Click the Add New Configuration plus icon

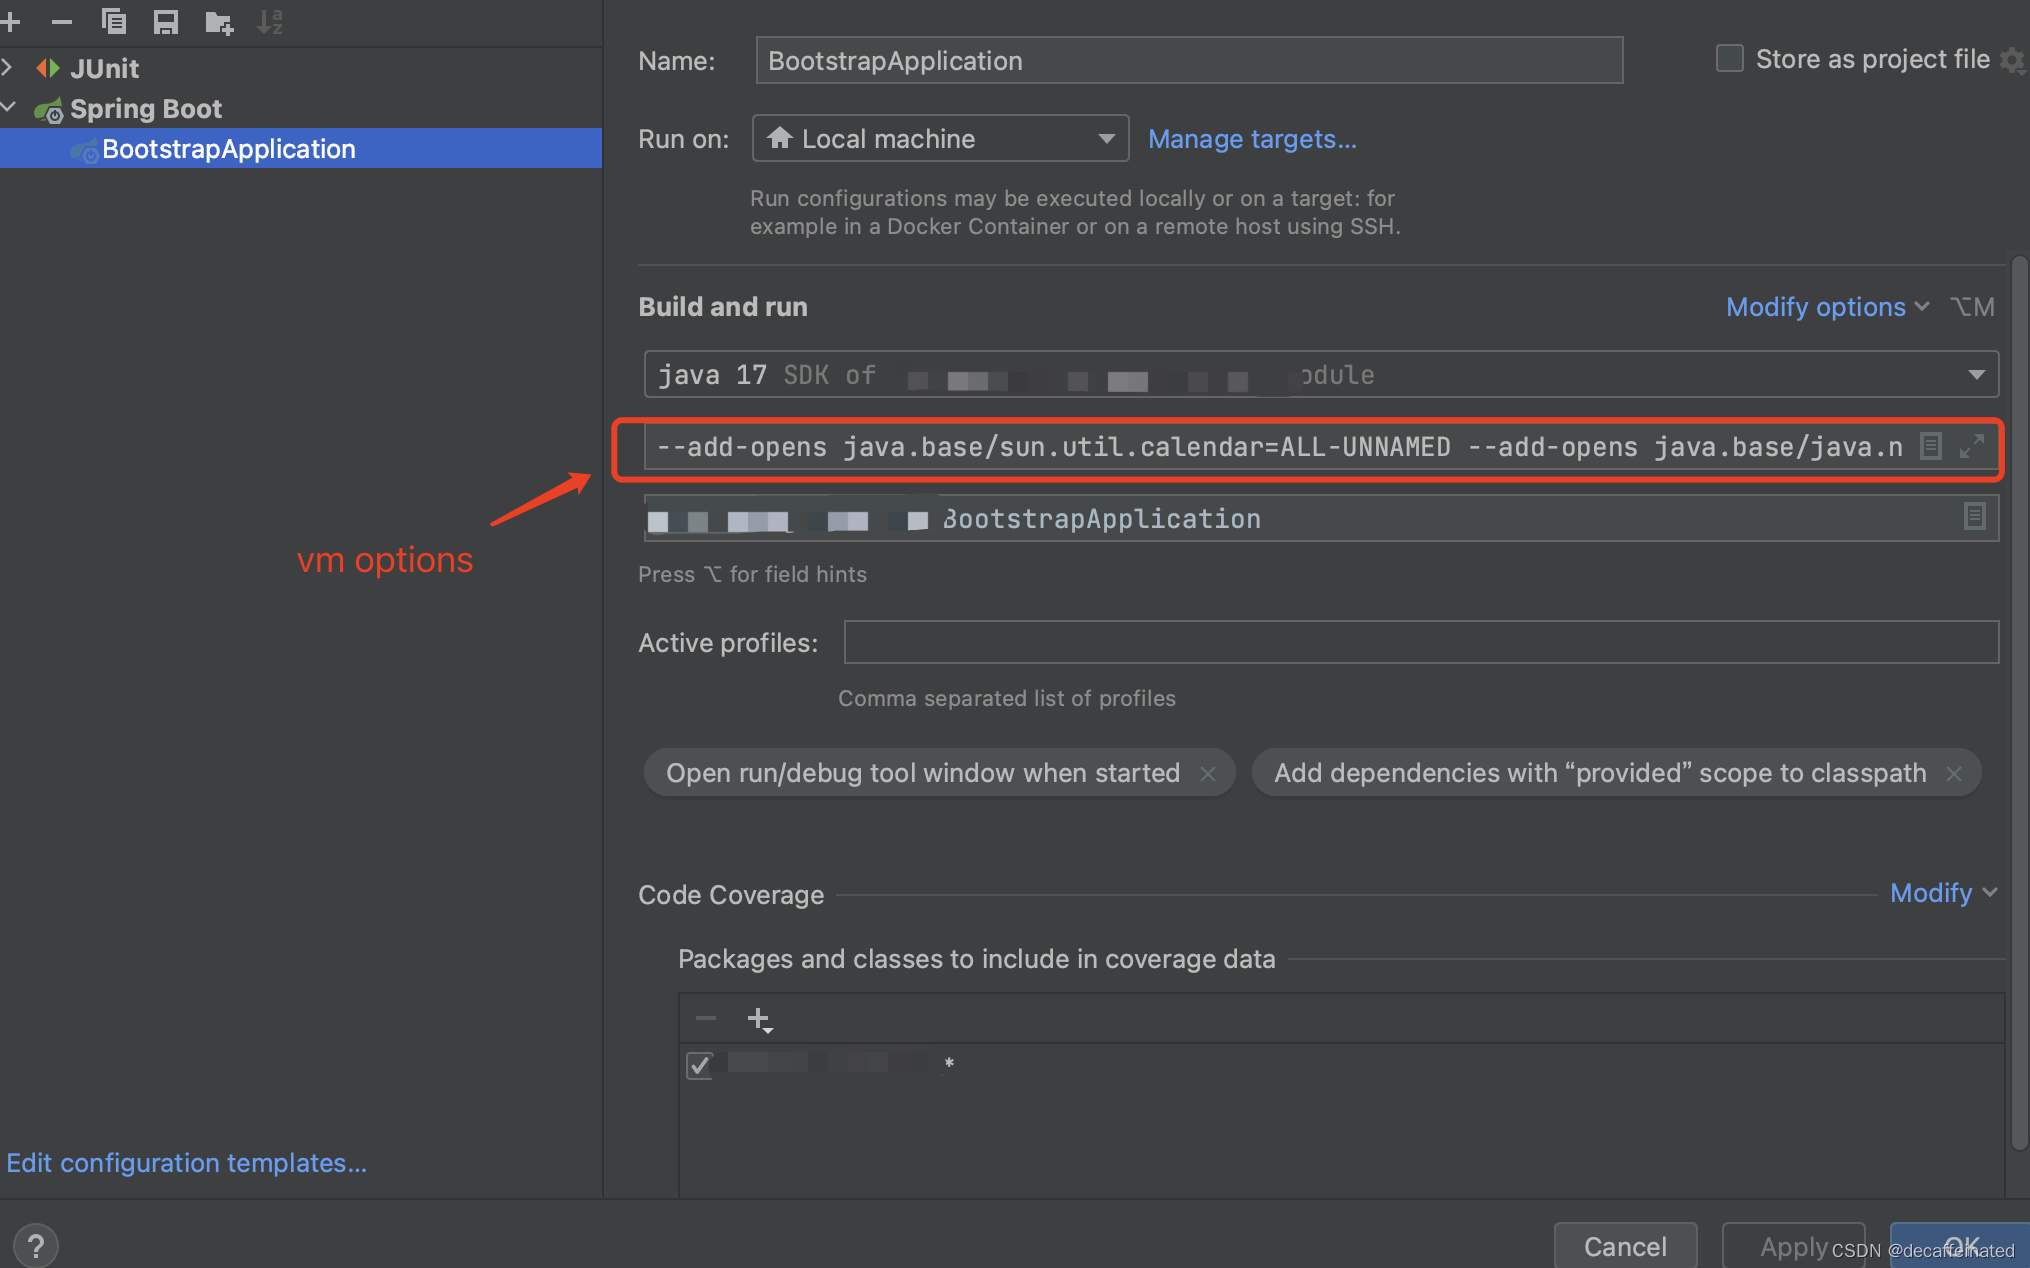11,21
